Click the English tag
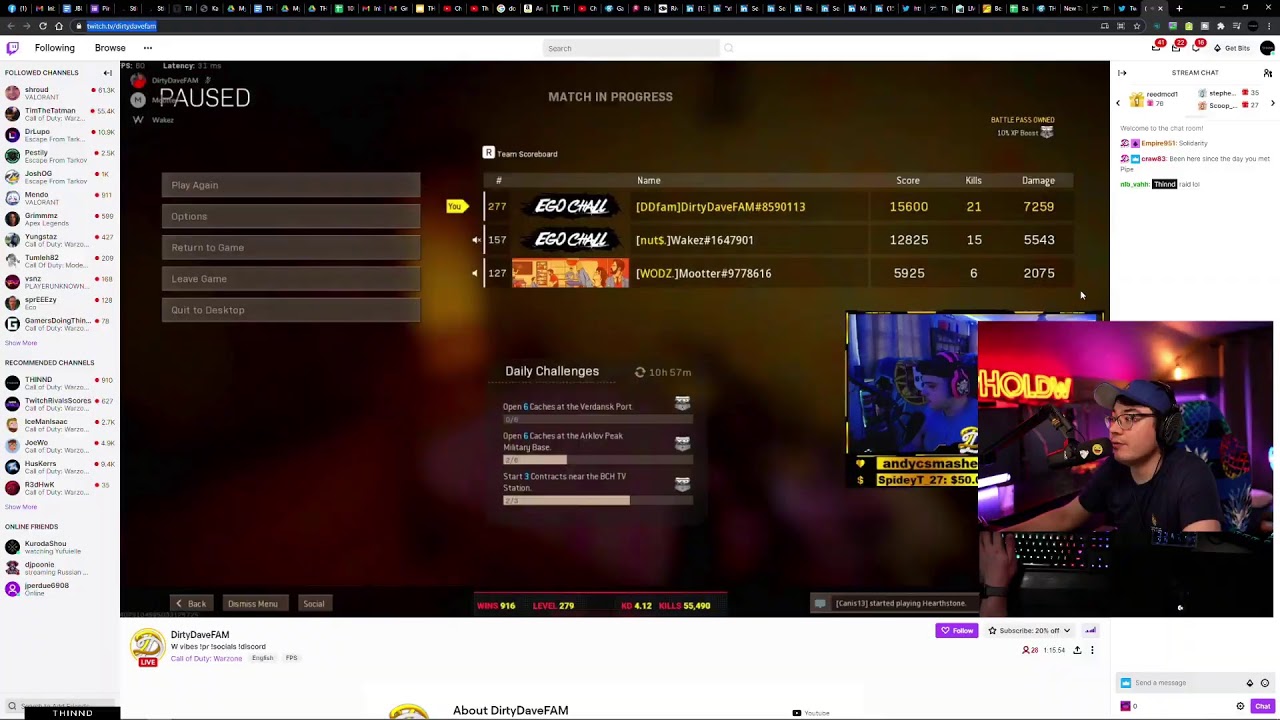Viewport: 1280px width, 720px height. click(x=263, y=658)
